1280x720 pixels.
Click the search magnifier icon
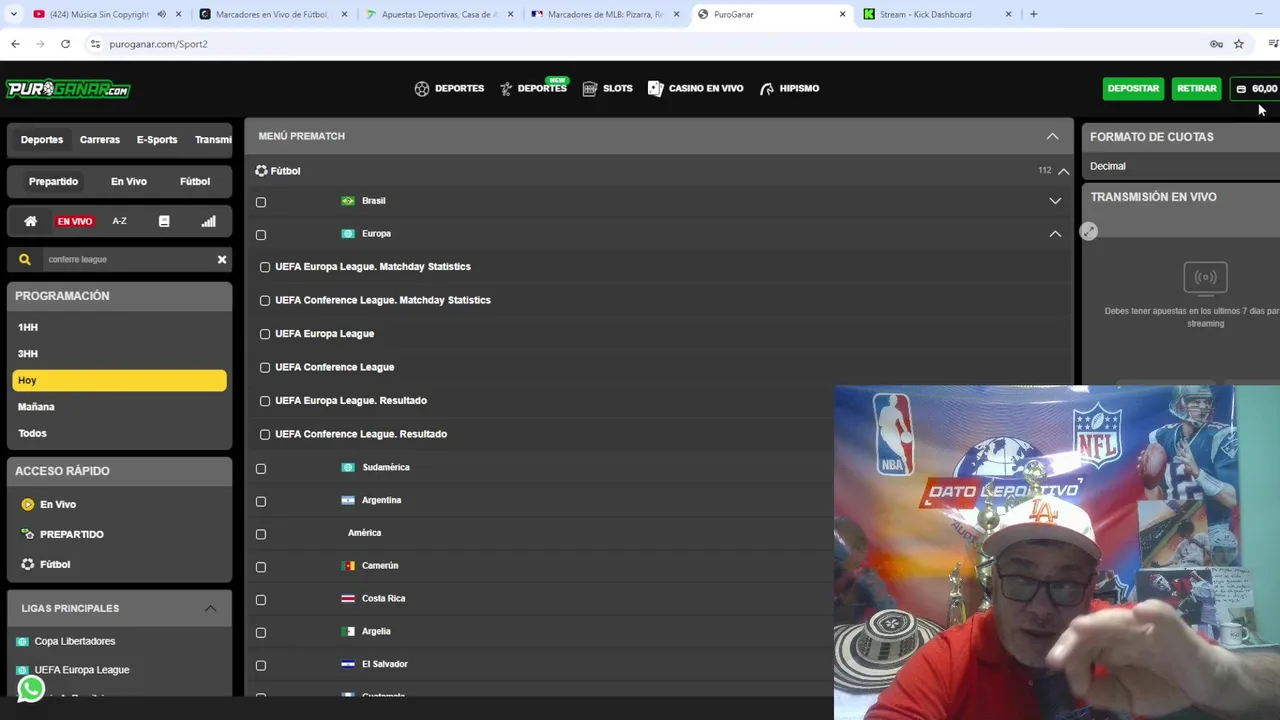tap(25, 259)
